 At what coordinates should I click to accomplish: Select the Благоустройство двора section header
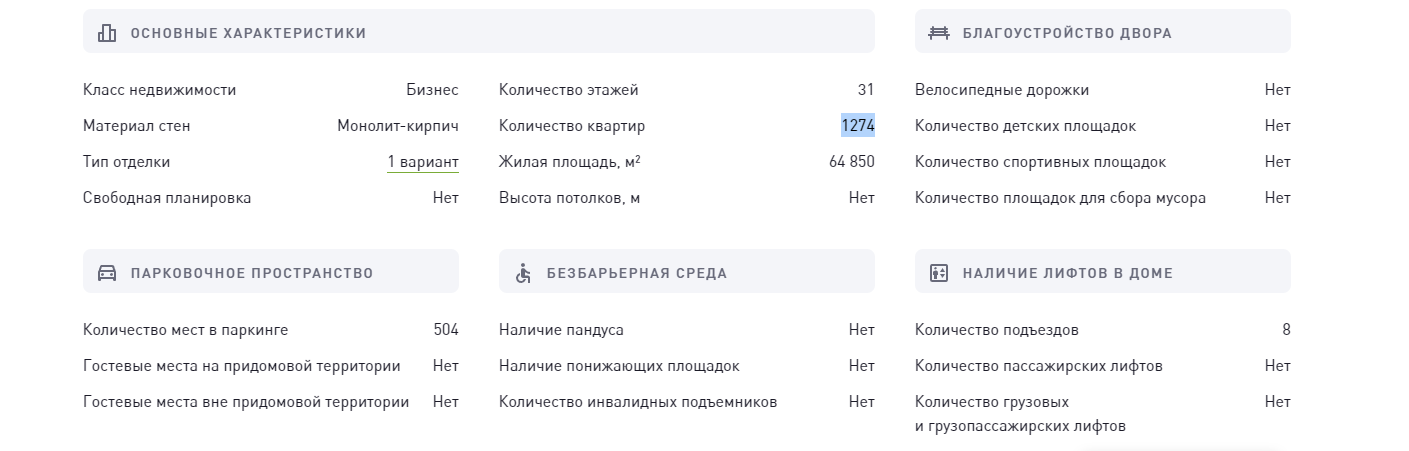[1103, 31]
